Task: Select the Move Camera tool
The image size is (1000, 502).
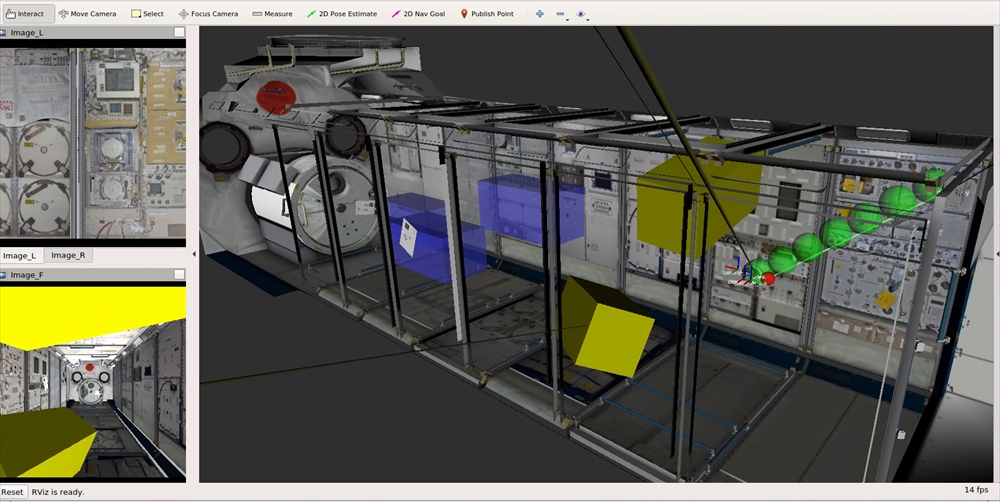Action: pyautogui.click(x=87, y=14)
